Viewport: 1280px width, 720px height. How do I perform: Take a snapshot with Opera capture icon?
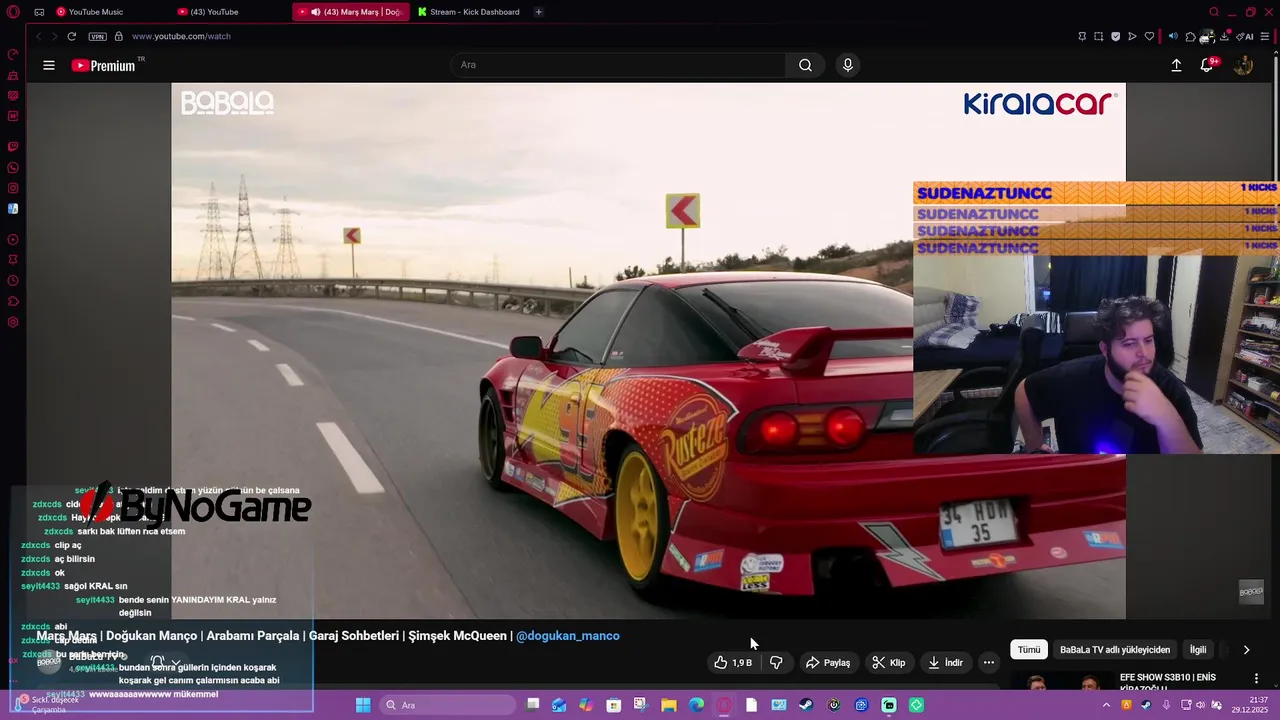1099,36
